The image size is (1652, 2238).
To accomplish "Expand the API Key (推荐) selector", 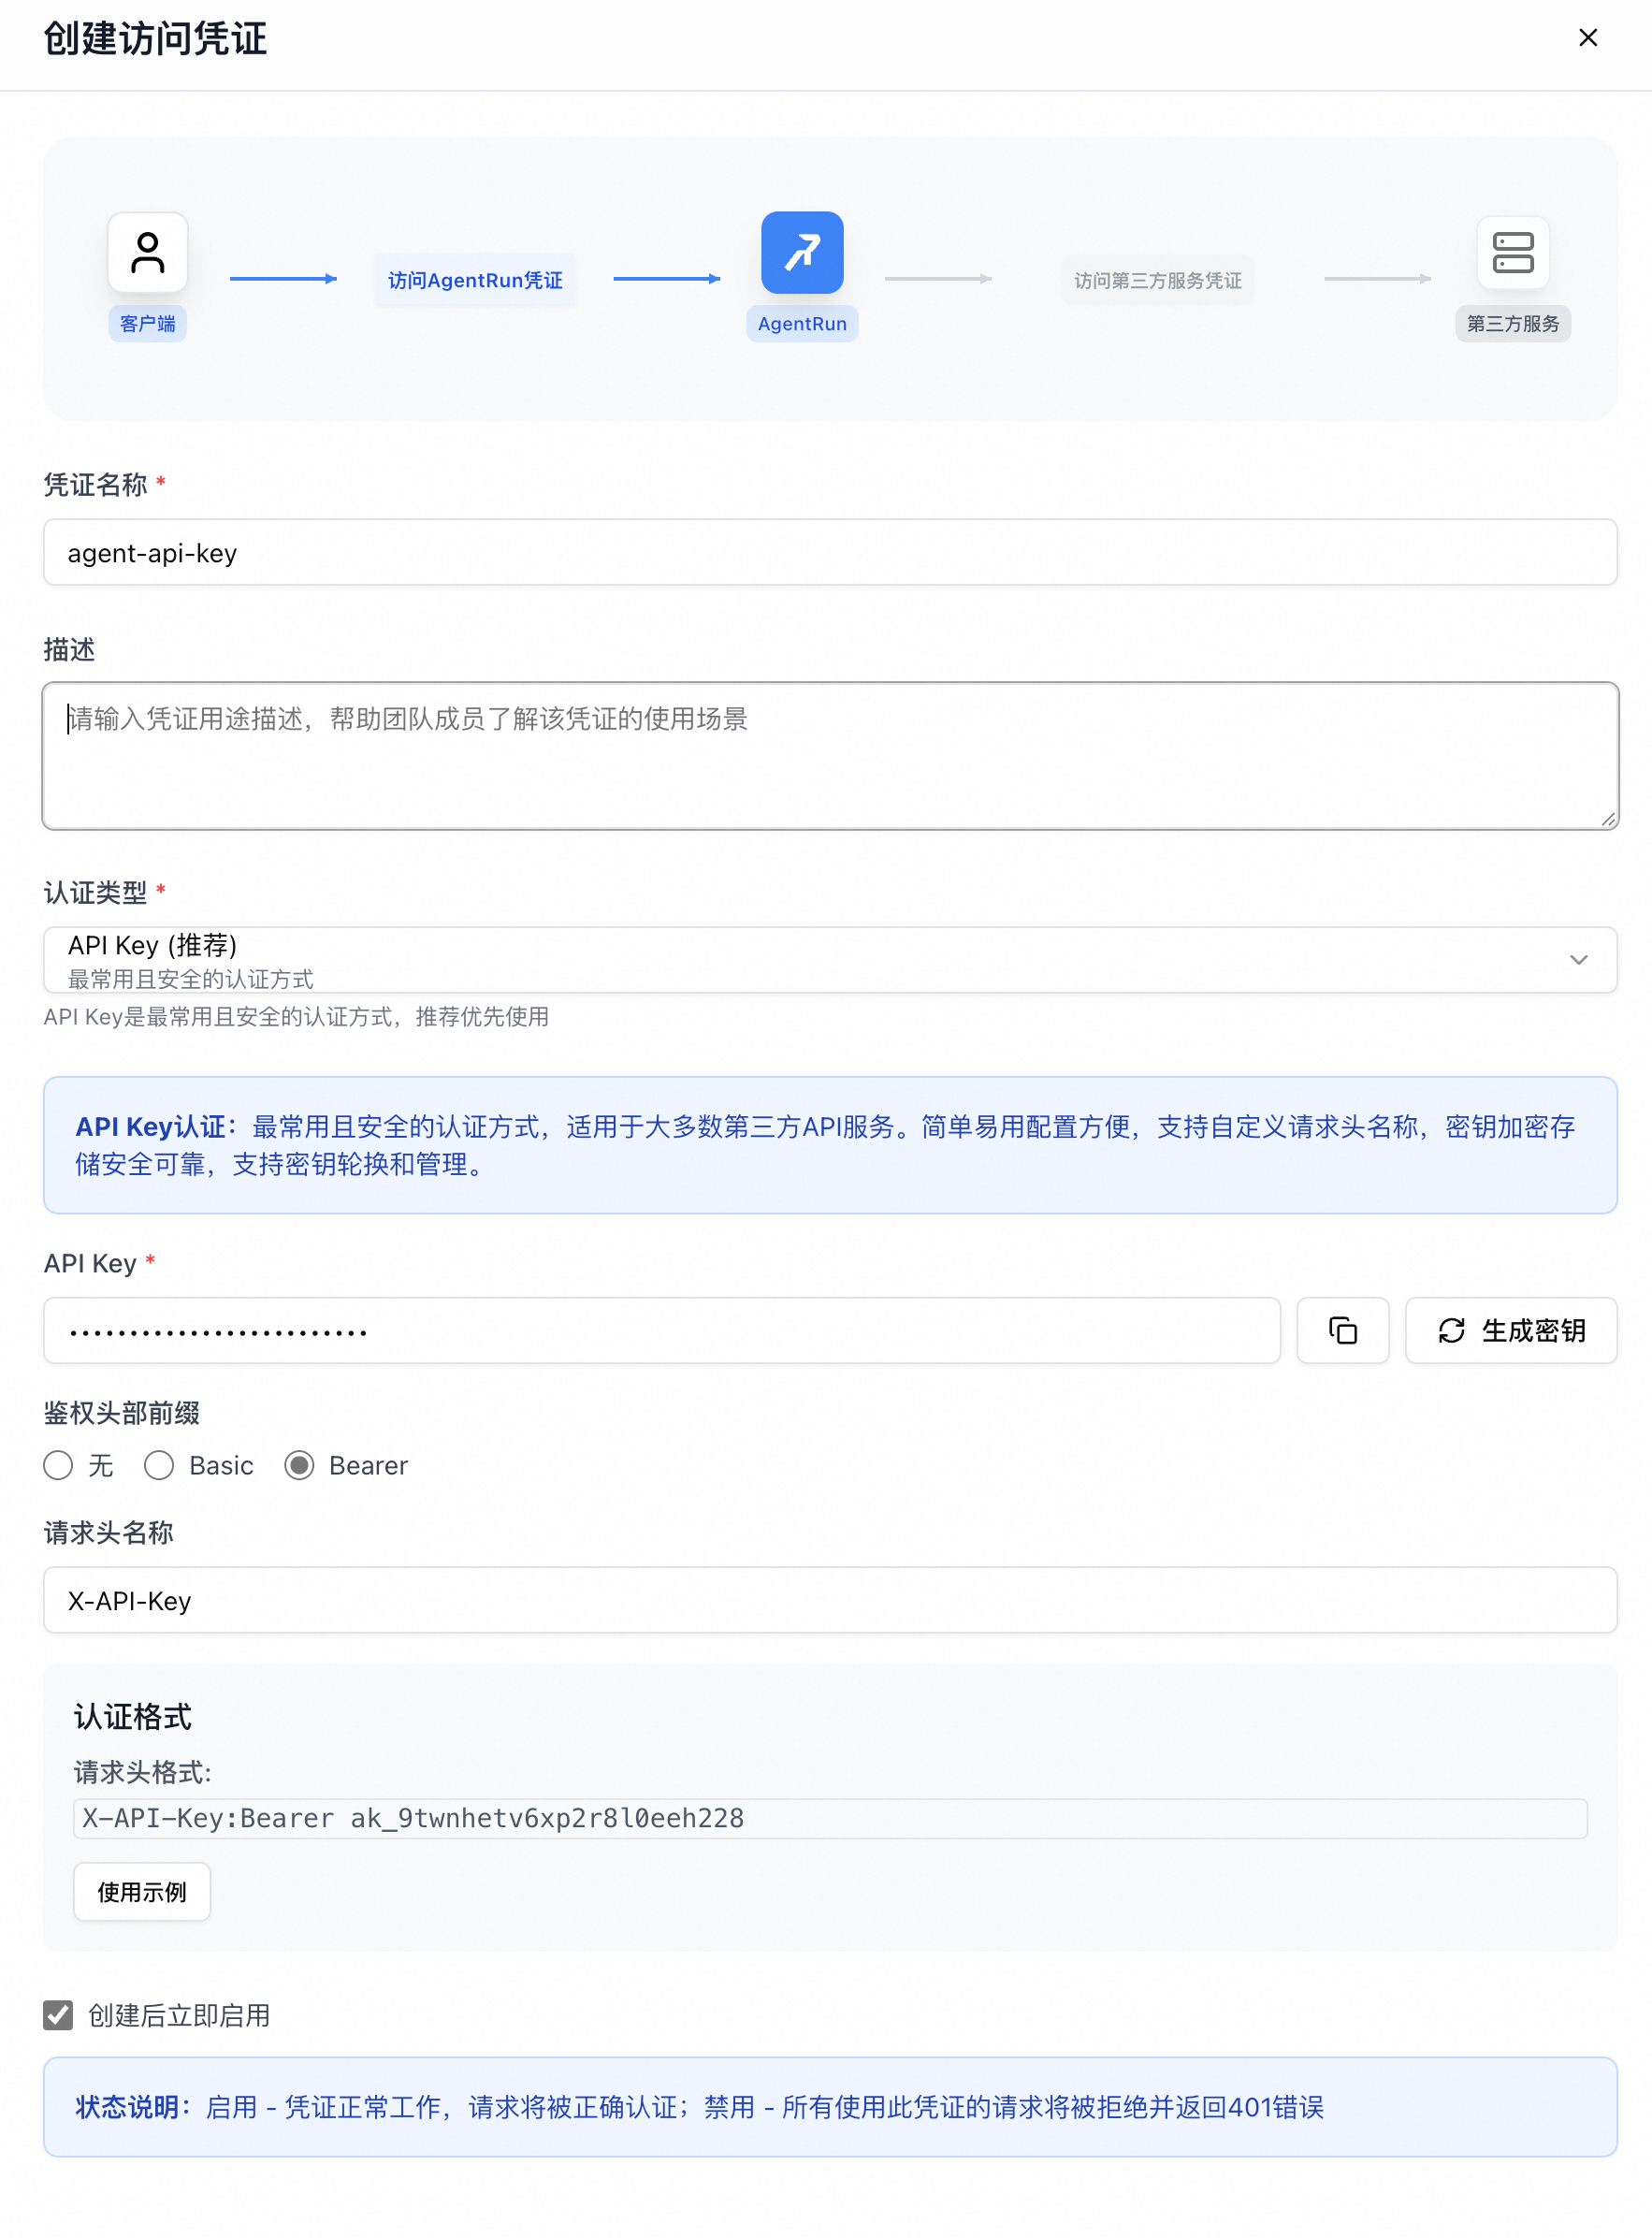I will point(1580,959).
